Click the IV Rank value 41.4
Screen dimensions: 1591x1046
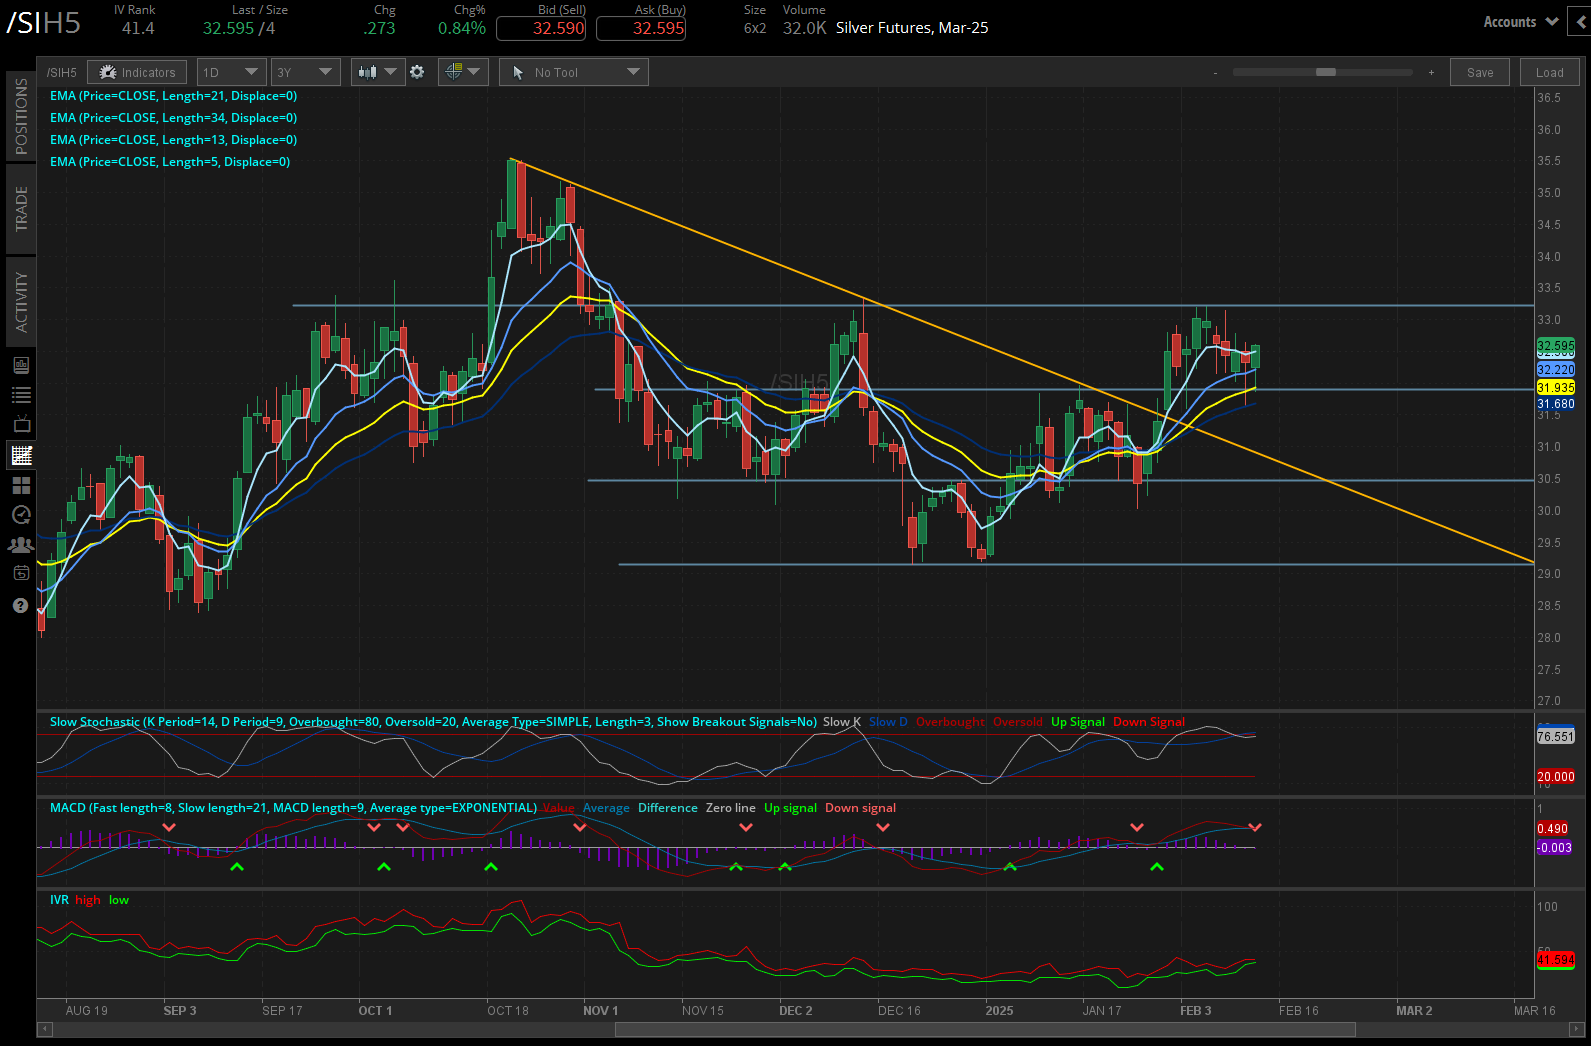(138, 28)
